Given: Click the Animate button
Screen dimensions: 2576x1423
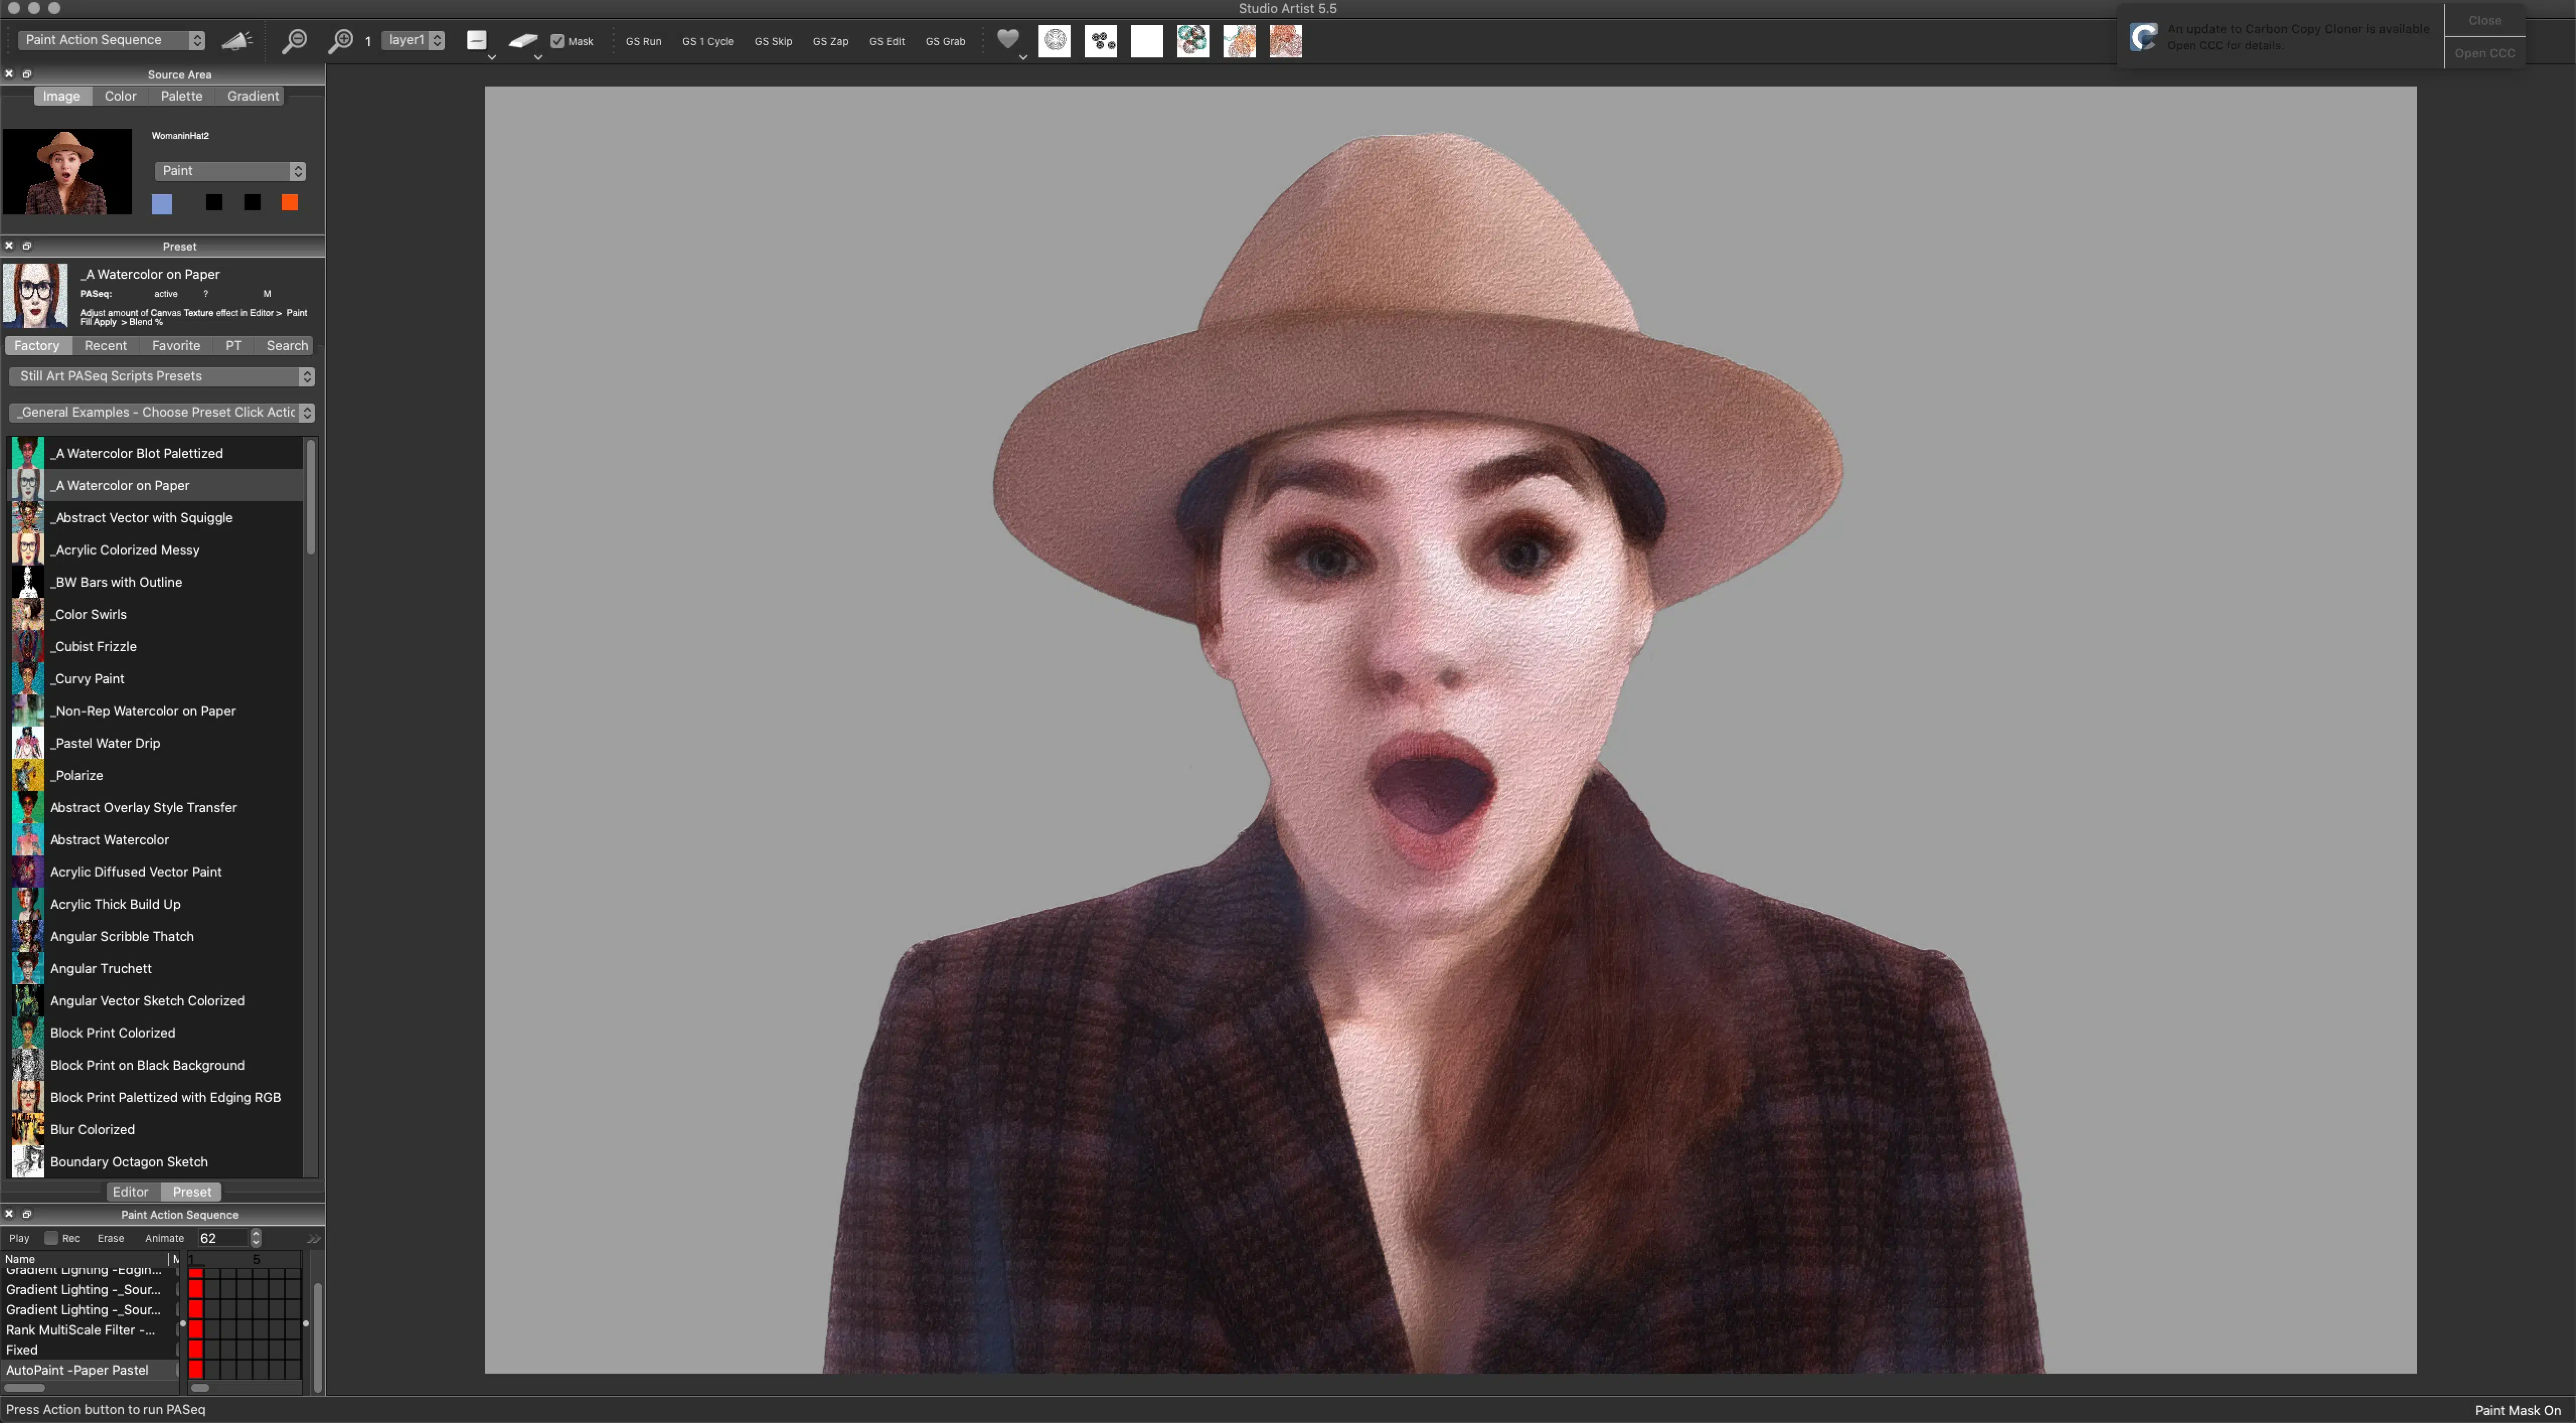Looking at the screenshot, I should coord(164,1238).
